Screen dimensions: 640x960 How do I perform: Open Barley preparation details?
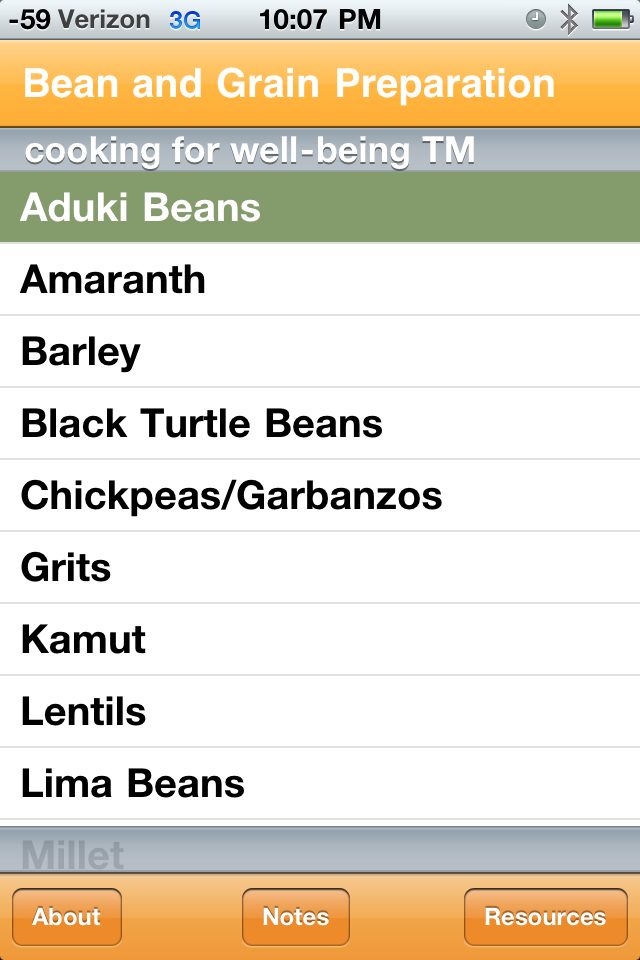(x=320, y=352)
